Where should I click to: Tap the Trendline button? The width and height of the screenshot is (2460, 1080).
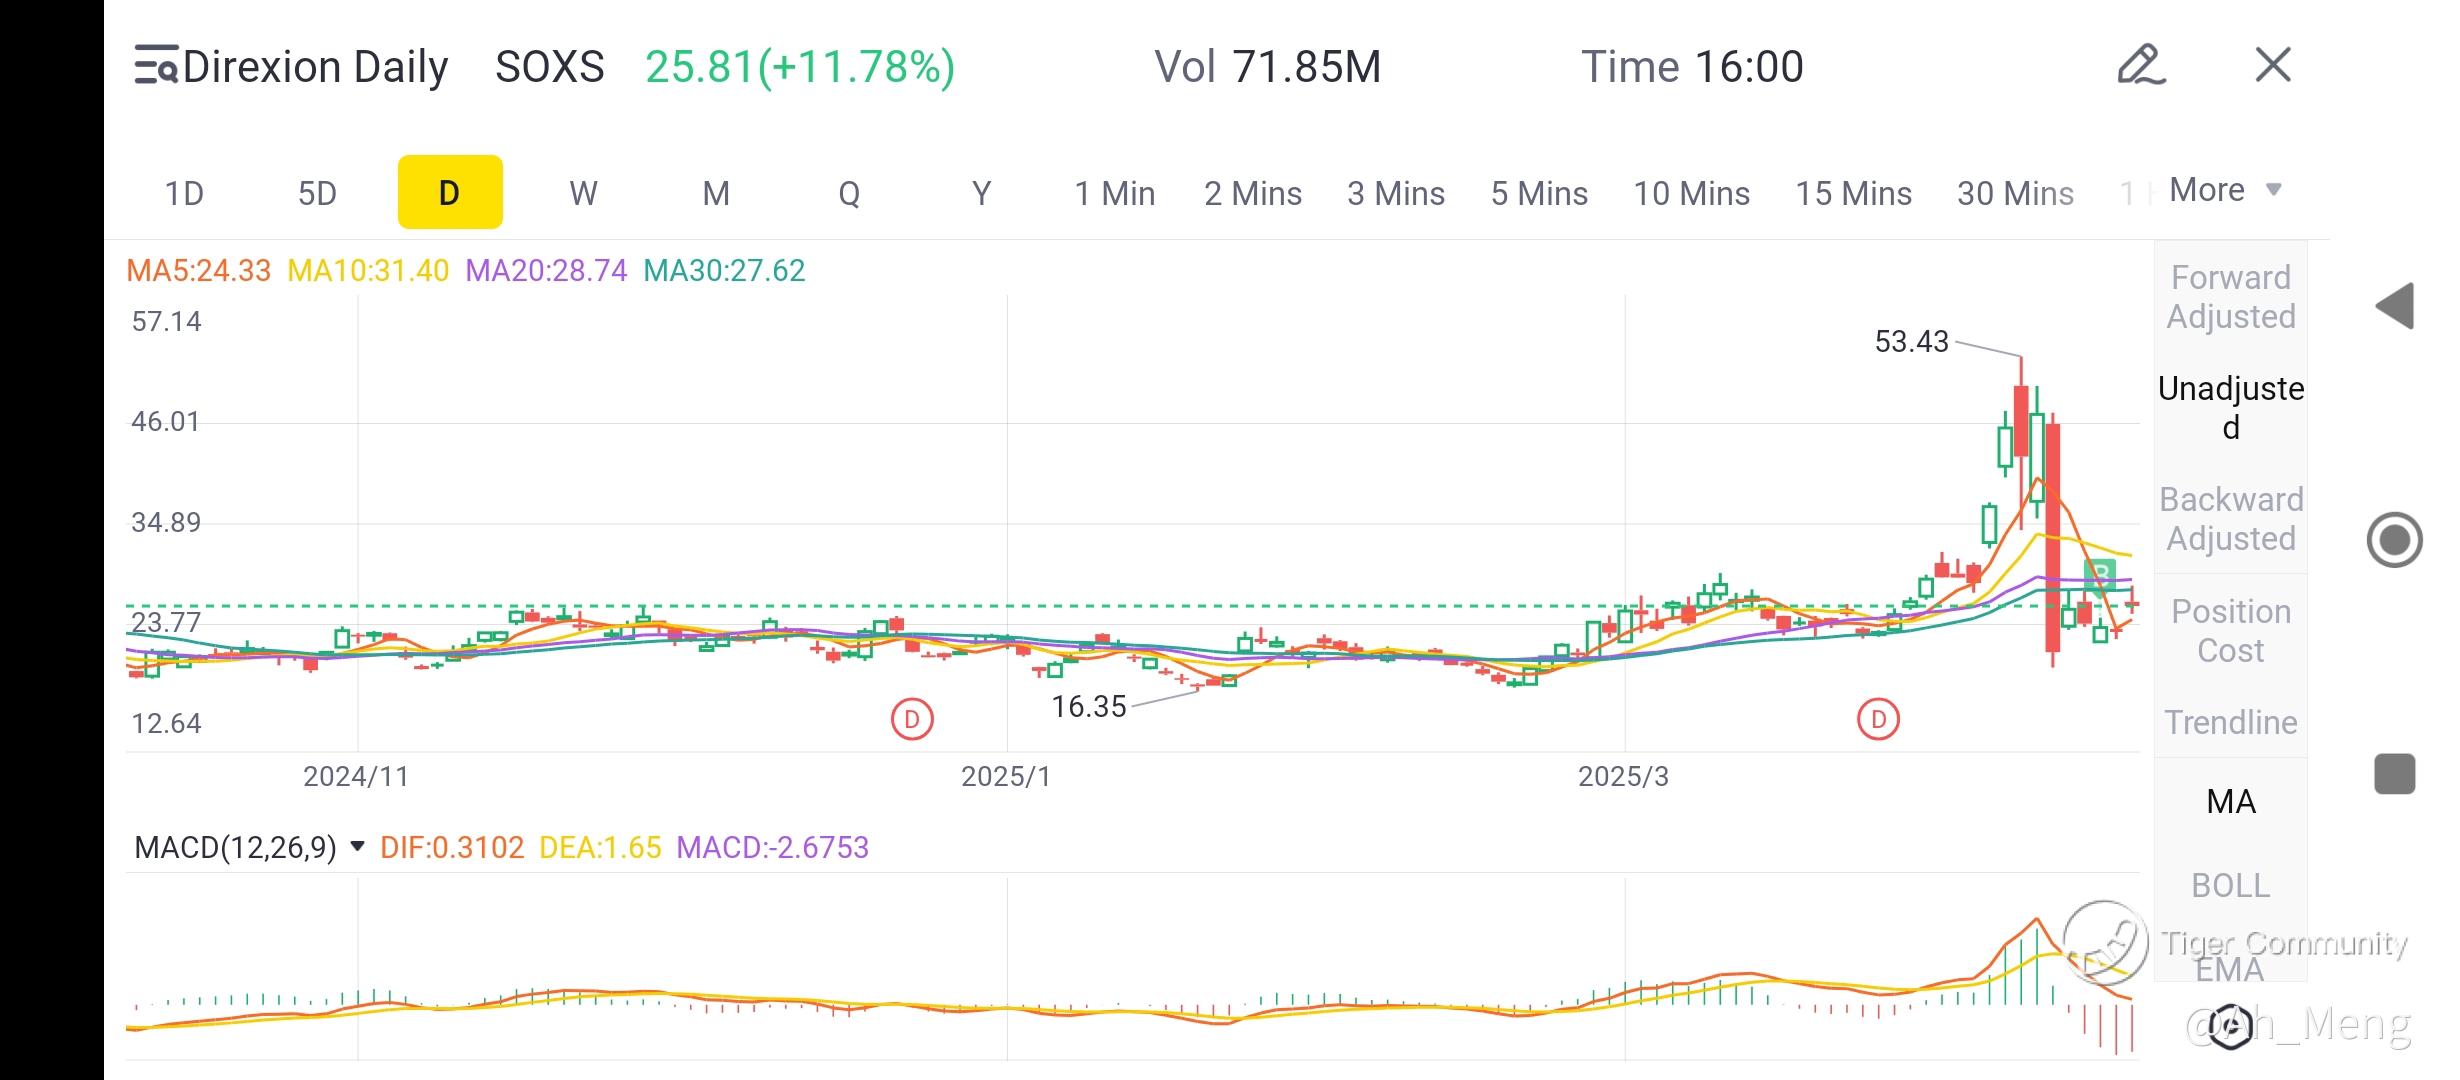point(2230,722)
